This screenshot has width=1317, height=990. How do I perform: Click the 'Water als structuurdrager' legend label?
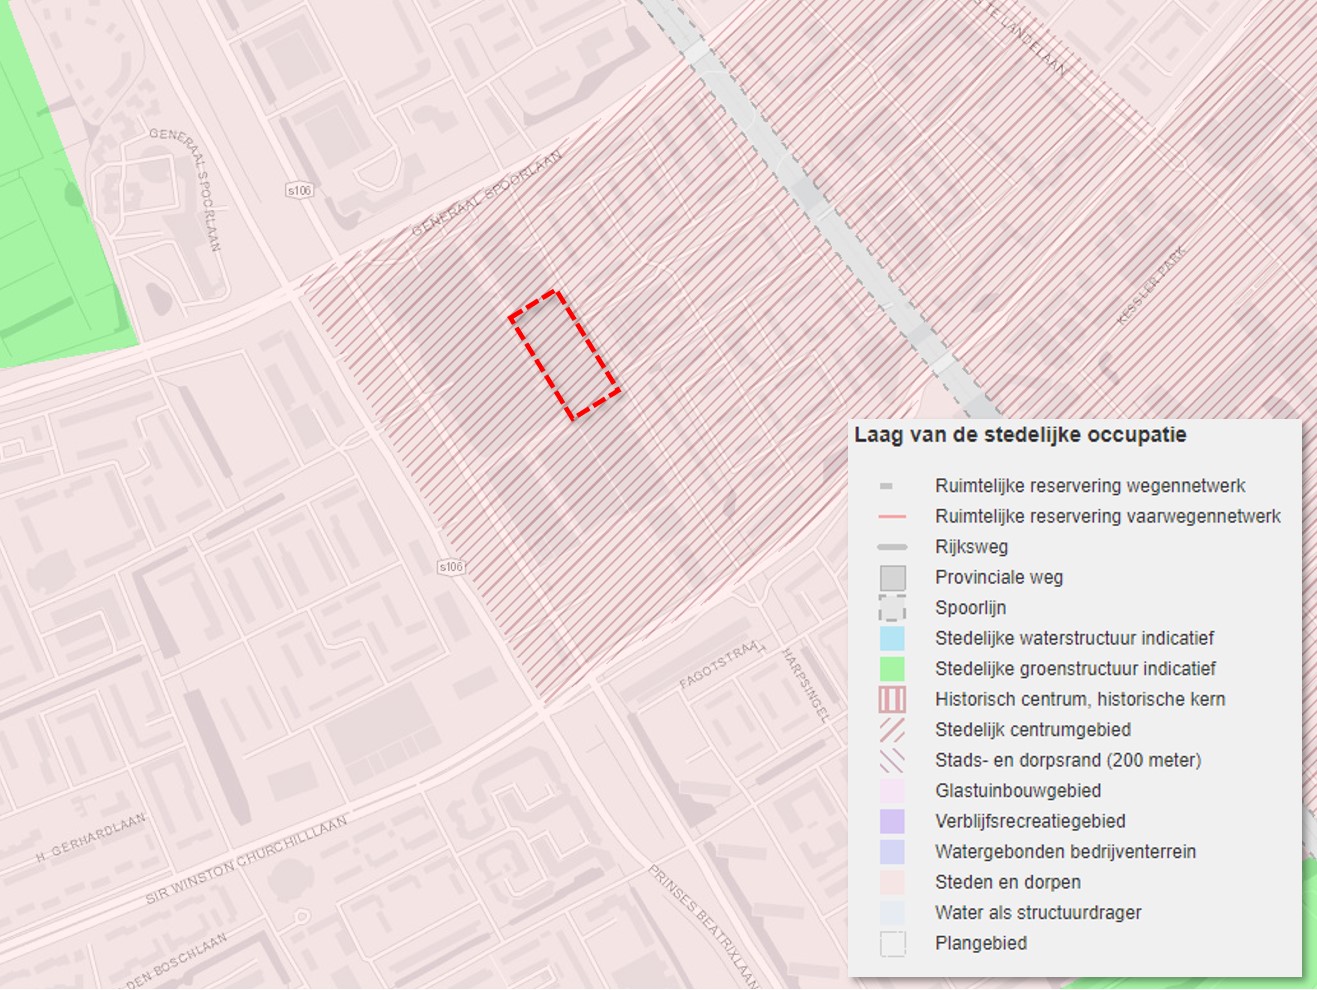(x=1038, y=912)
